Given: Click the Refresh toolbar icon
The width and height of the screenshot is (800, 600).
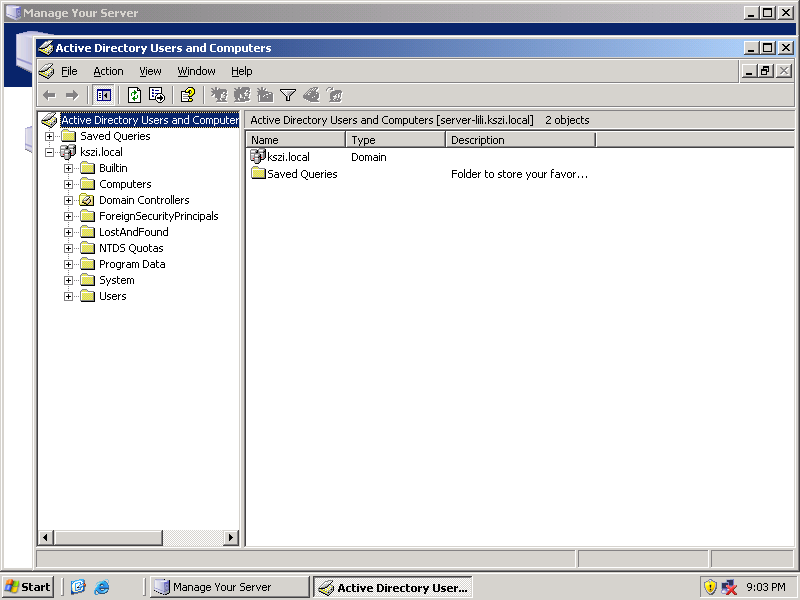Looking at the screenshot, I should click(x=134, y=95).
